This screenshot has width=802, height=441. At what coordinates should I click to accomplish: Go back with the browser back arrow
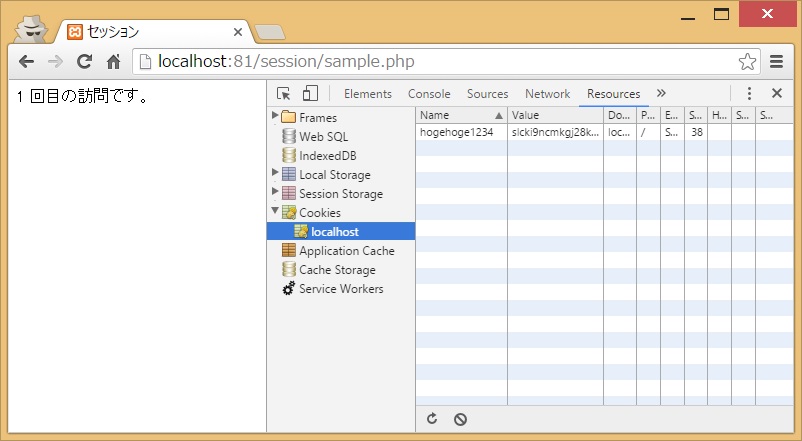tap(26, 62)
